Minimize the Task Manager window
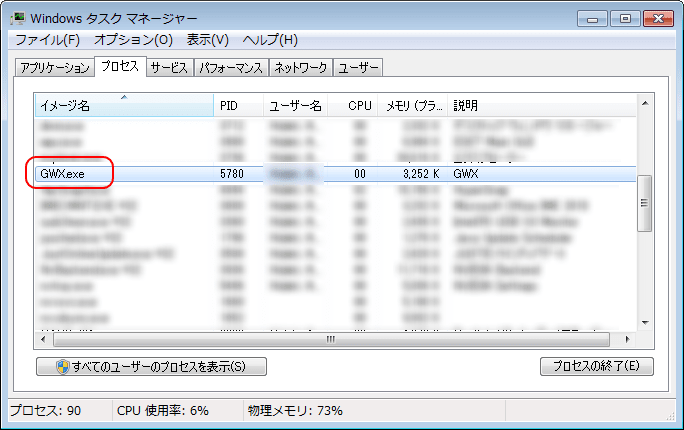Viewport: 684px width, 430px height. 592,19
